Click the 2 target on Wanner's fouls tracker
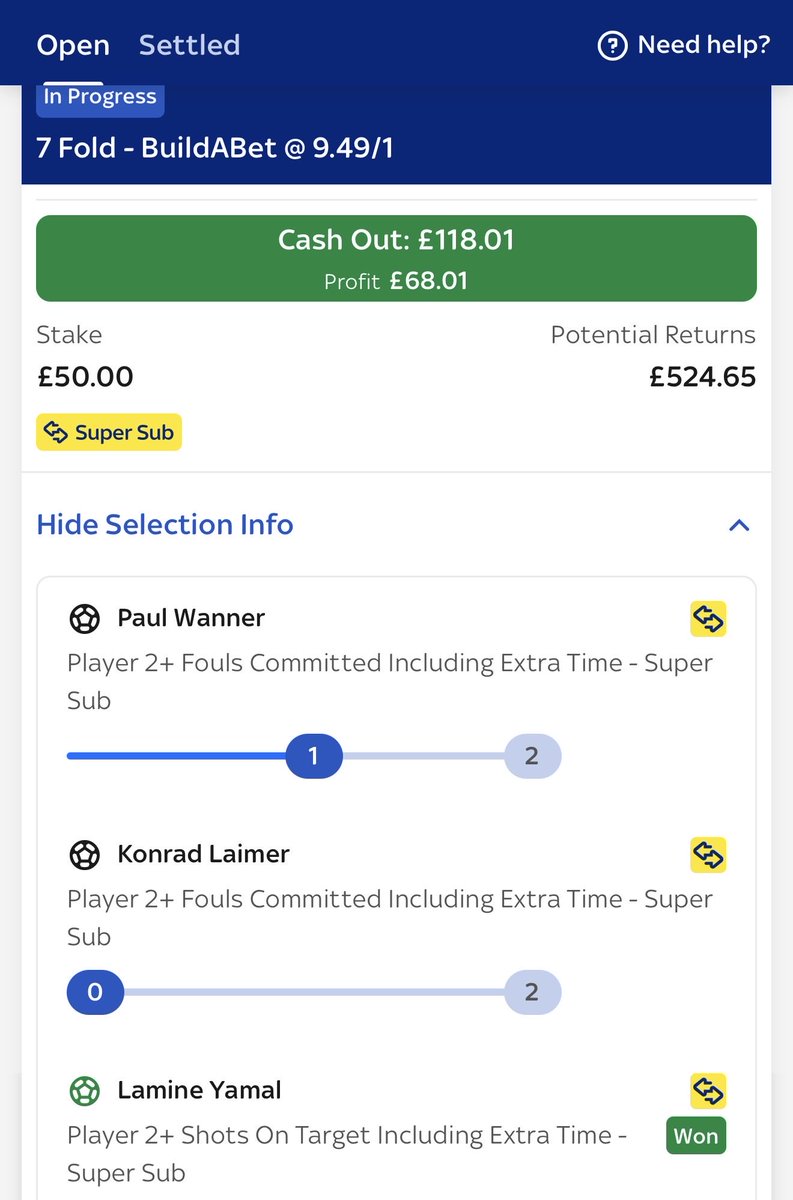 pos(532,757)
